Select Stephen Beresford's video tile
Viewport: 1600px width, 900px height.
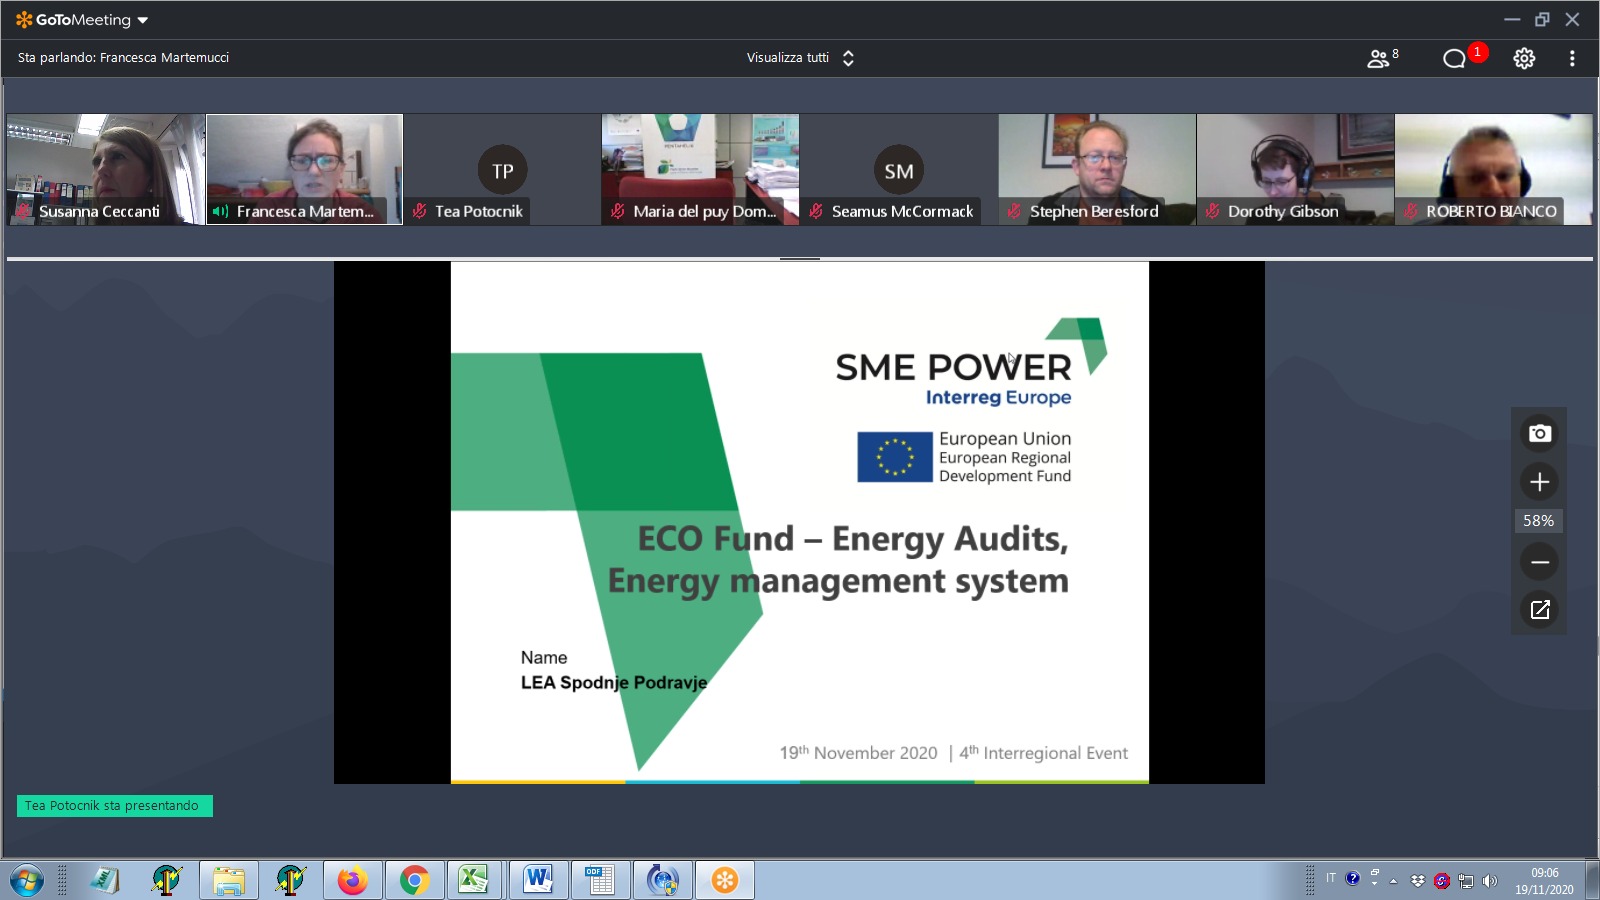1097,169
